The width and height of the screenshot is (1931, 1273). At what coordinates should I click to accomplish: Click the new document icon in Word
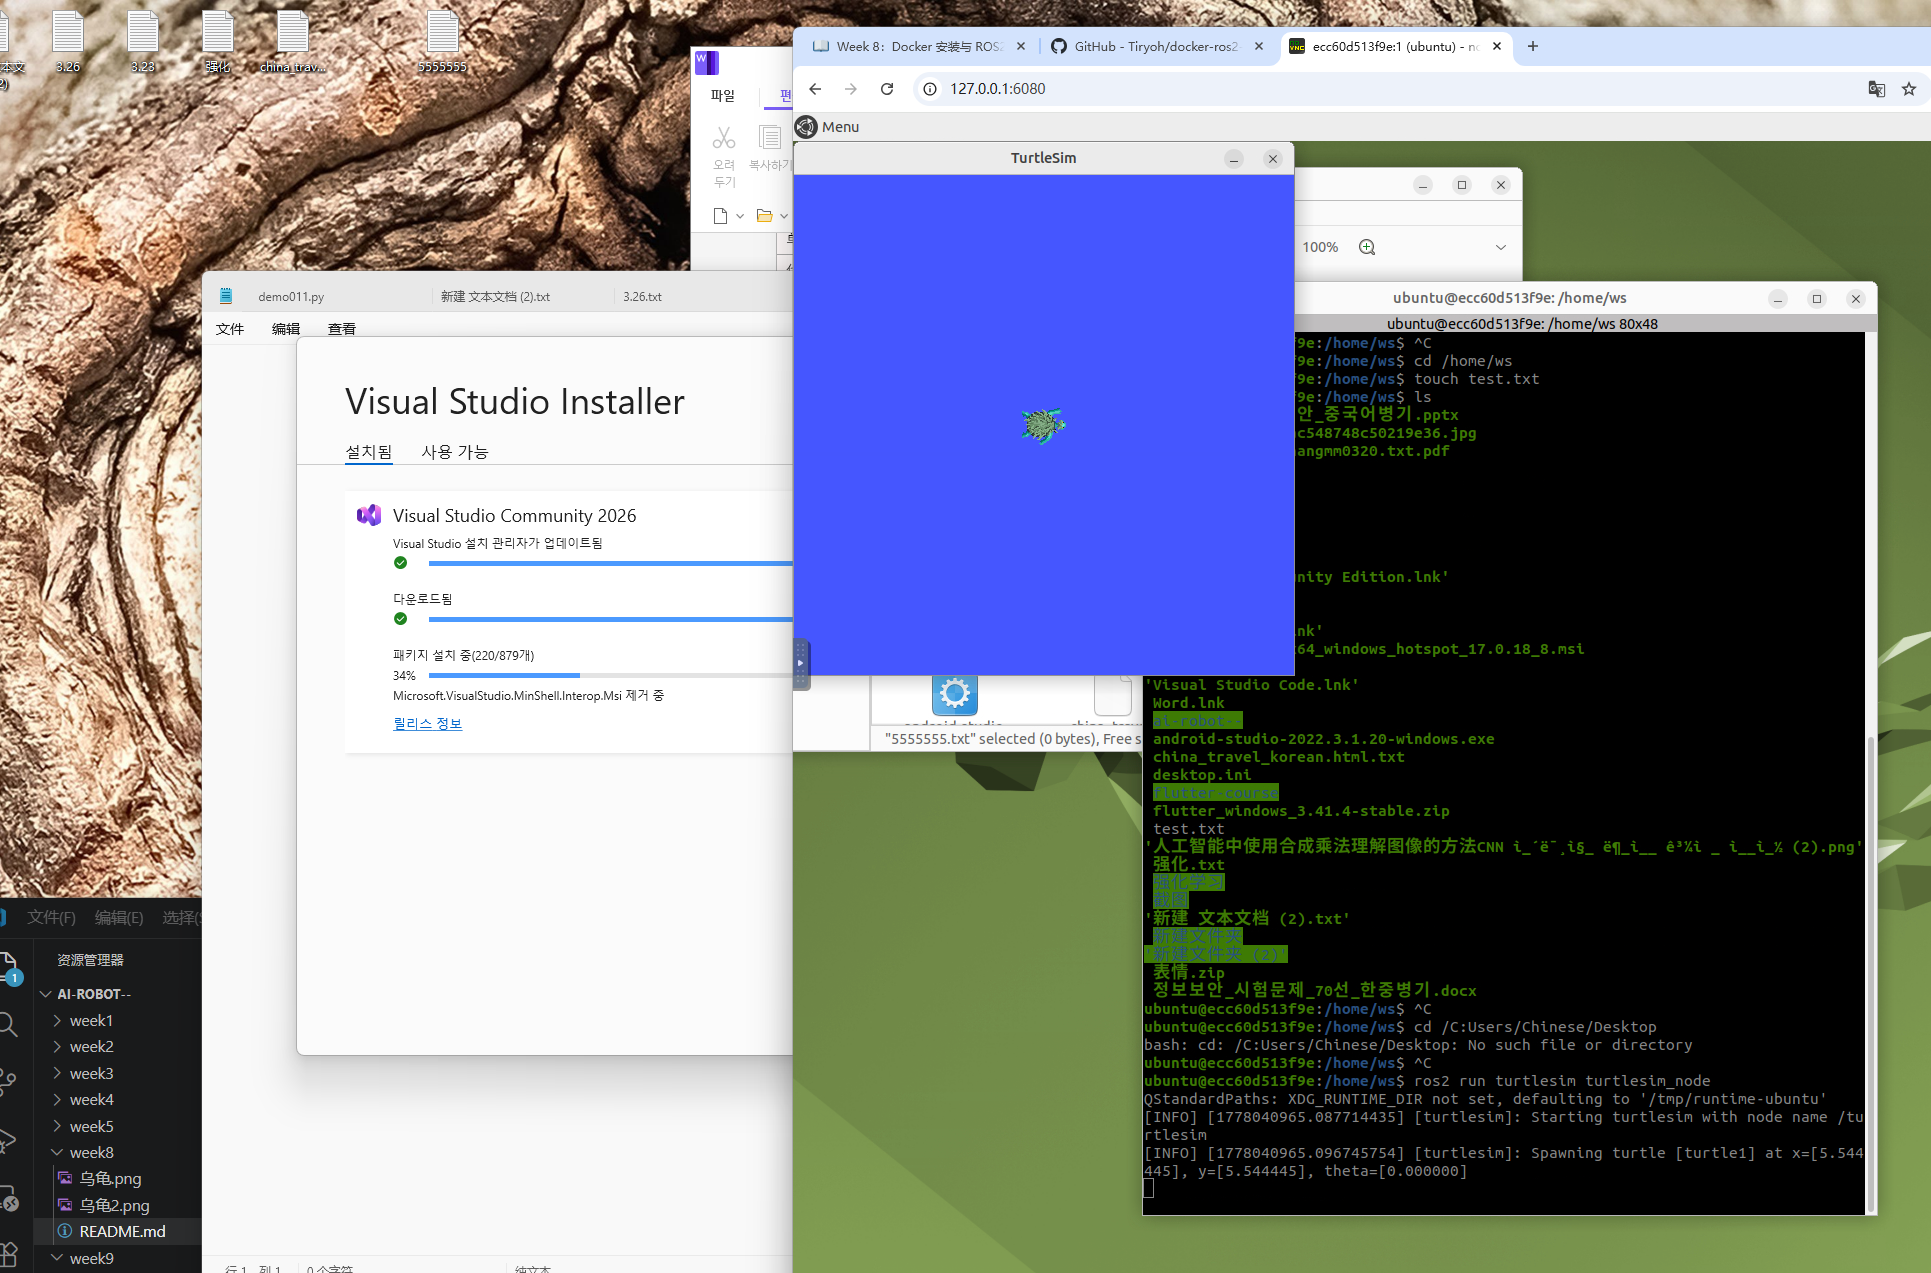click(720, 216)
